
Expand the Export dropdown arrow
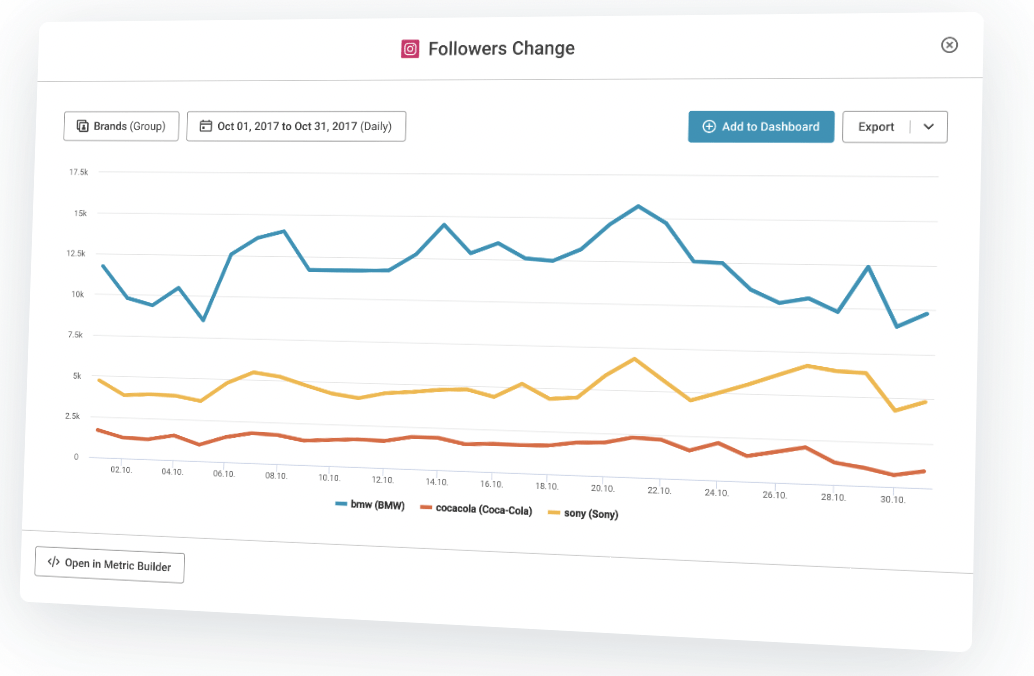(928, 127)
